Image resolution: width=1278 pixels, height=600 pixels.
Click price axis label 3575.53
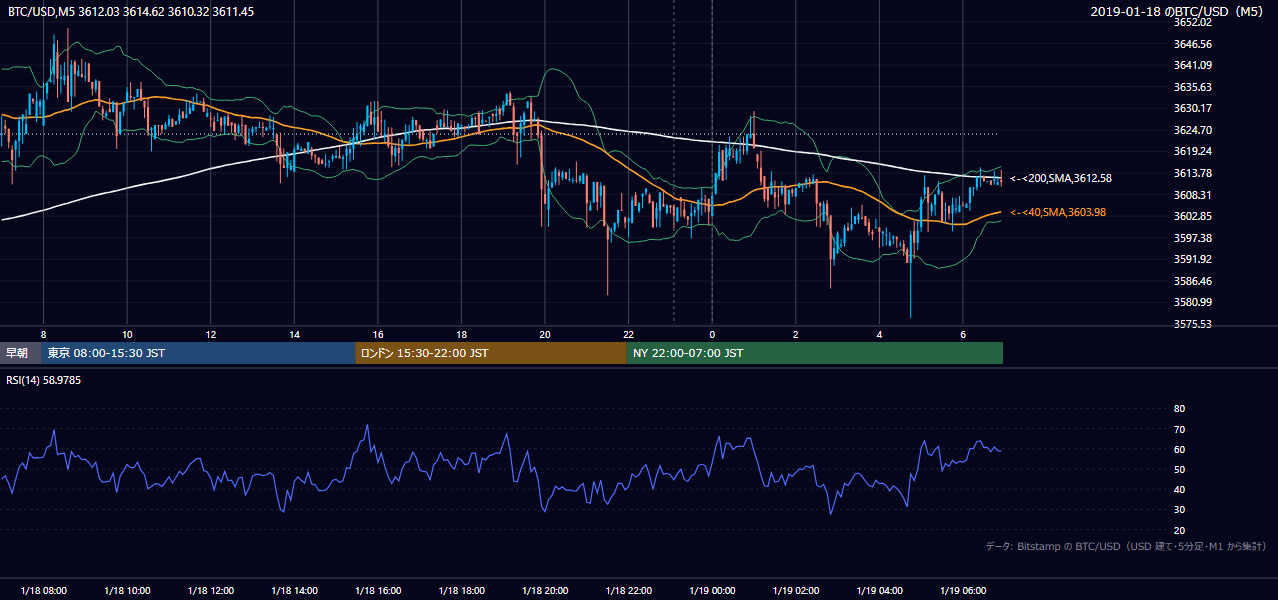1193,324
